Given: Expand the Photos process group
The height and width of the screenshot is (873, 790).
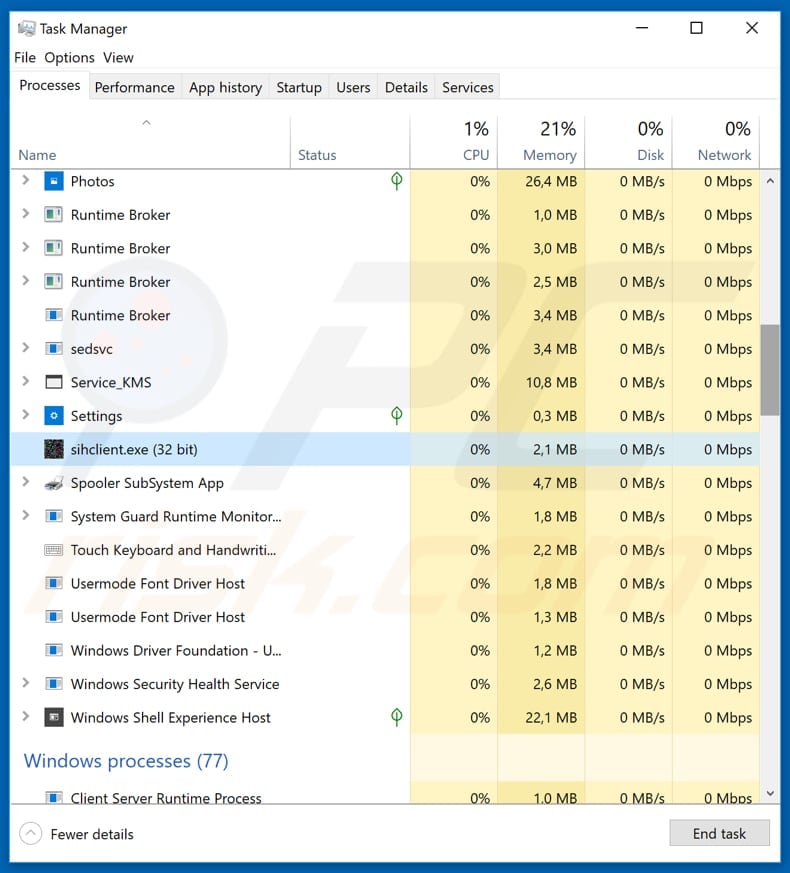Looking at the screenshot, I should (25, 180).
